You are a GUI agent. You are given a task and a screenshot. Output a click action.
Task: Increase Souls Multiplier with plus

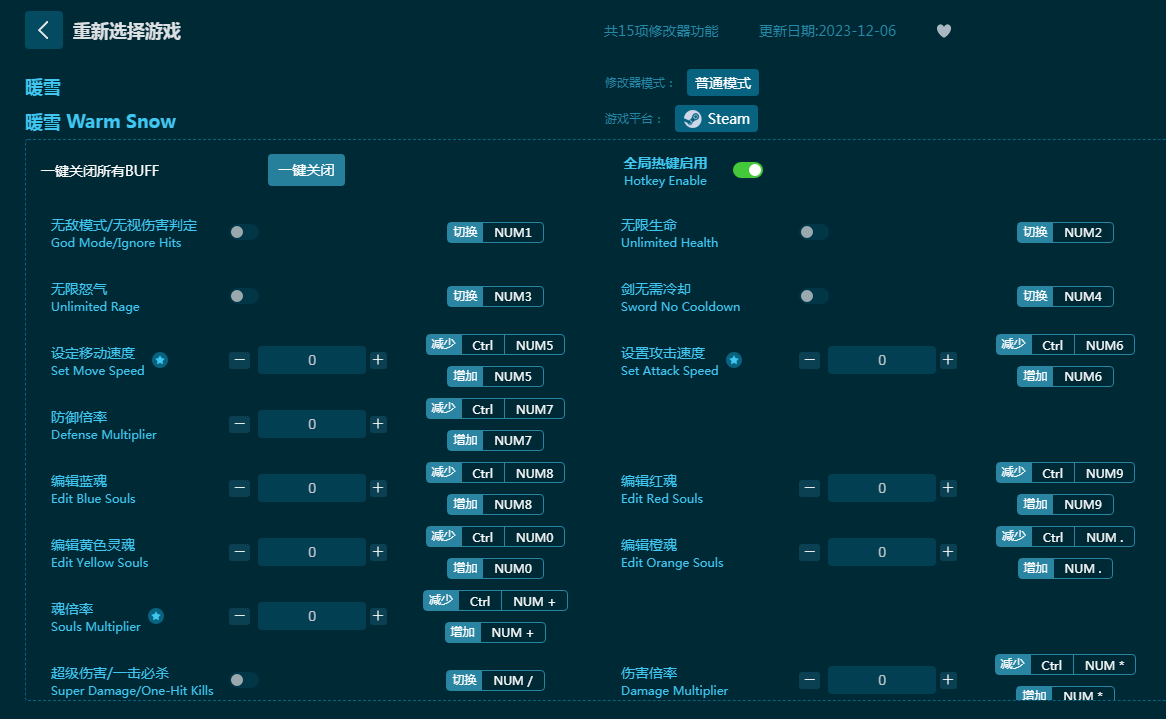click(x=378, y=616)
